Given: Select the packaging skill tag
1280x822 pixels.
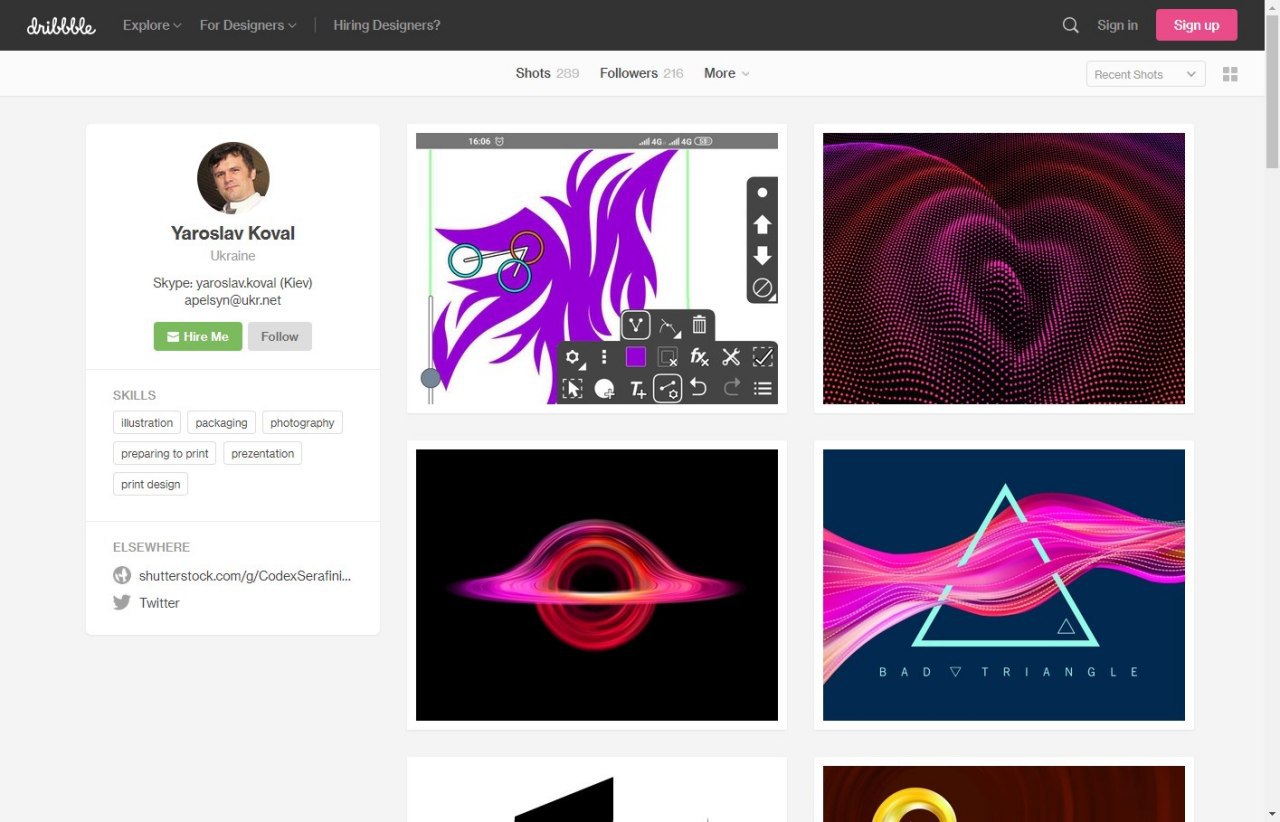Looking at the screenshot, I should coord(221,422).
